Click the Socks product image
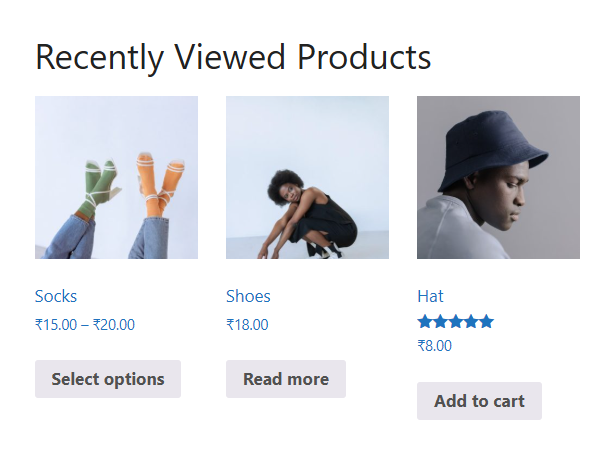The height and width of the screenshot is (461, 613). [x=116, y=177]
